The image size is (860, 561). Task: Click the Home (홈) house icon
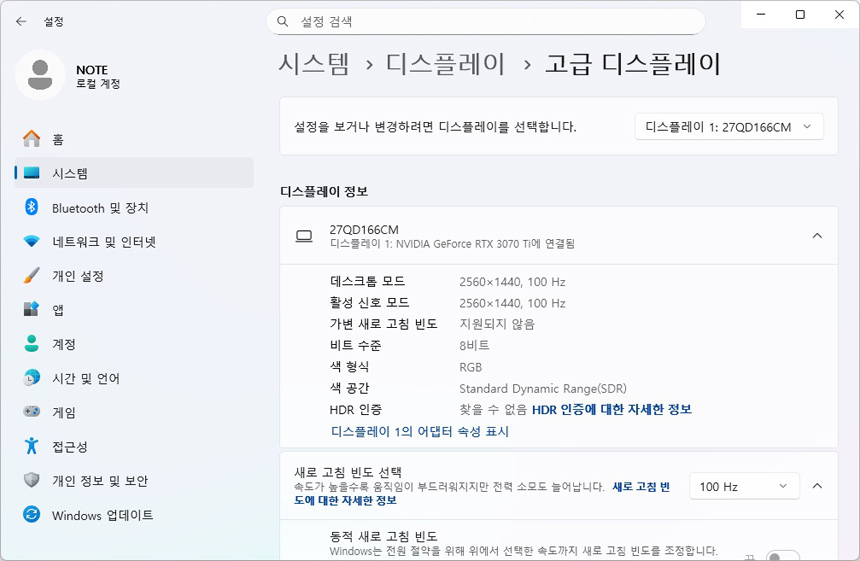pyautogui.click(x=32, y=139)
